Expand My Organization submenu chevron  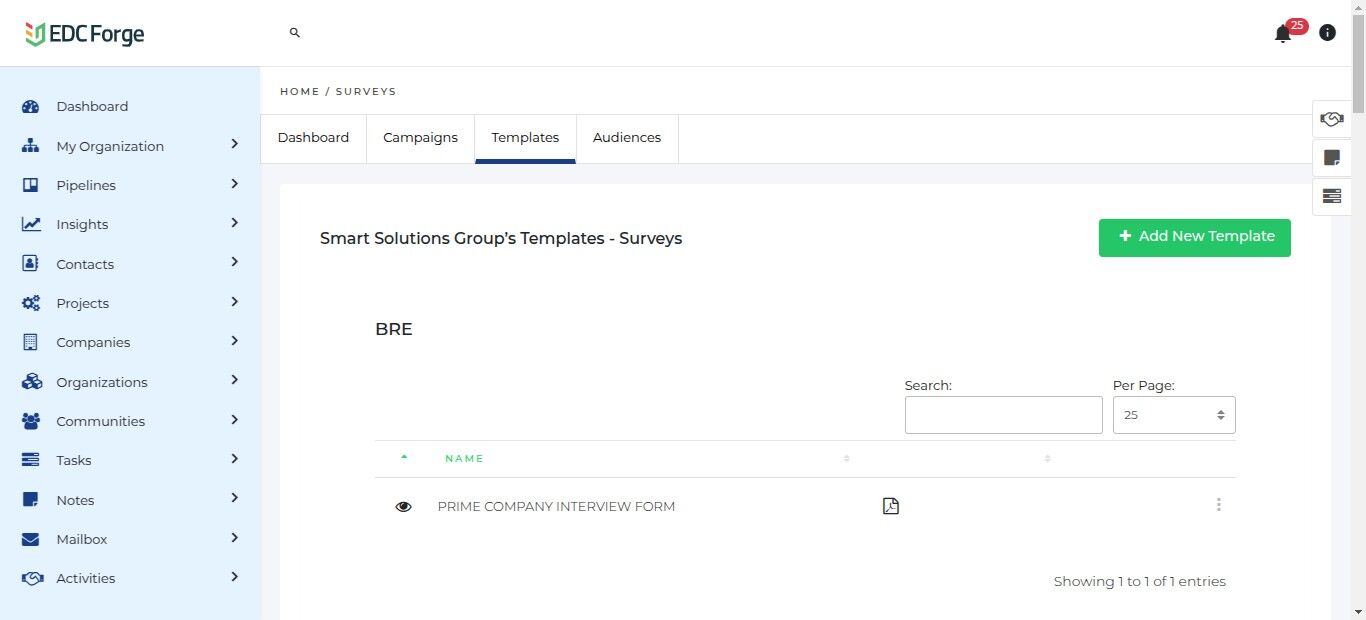[x=234, y=144]
